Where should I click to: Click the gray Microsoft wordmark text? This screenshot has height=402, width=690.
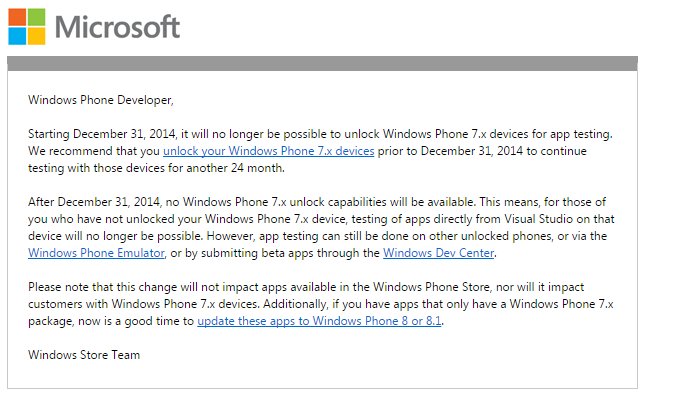[117, 27]
